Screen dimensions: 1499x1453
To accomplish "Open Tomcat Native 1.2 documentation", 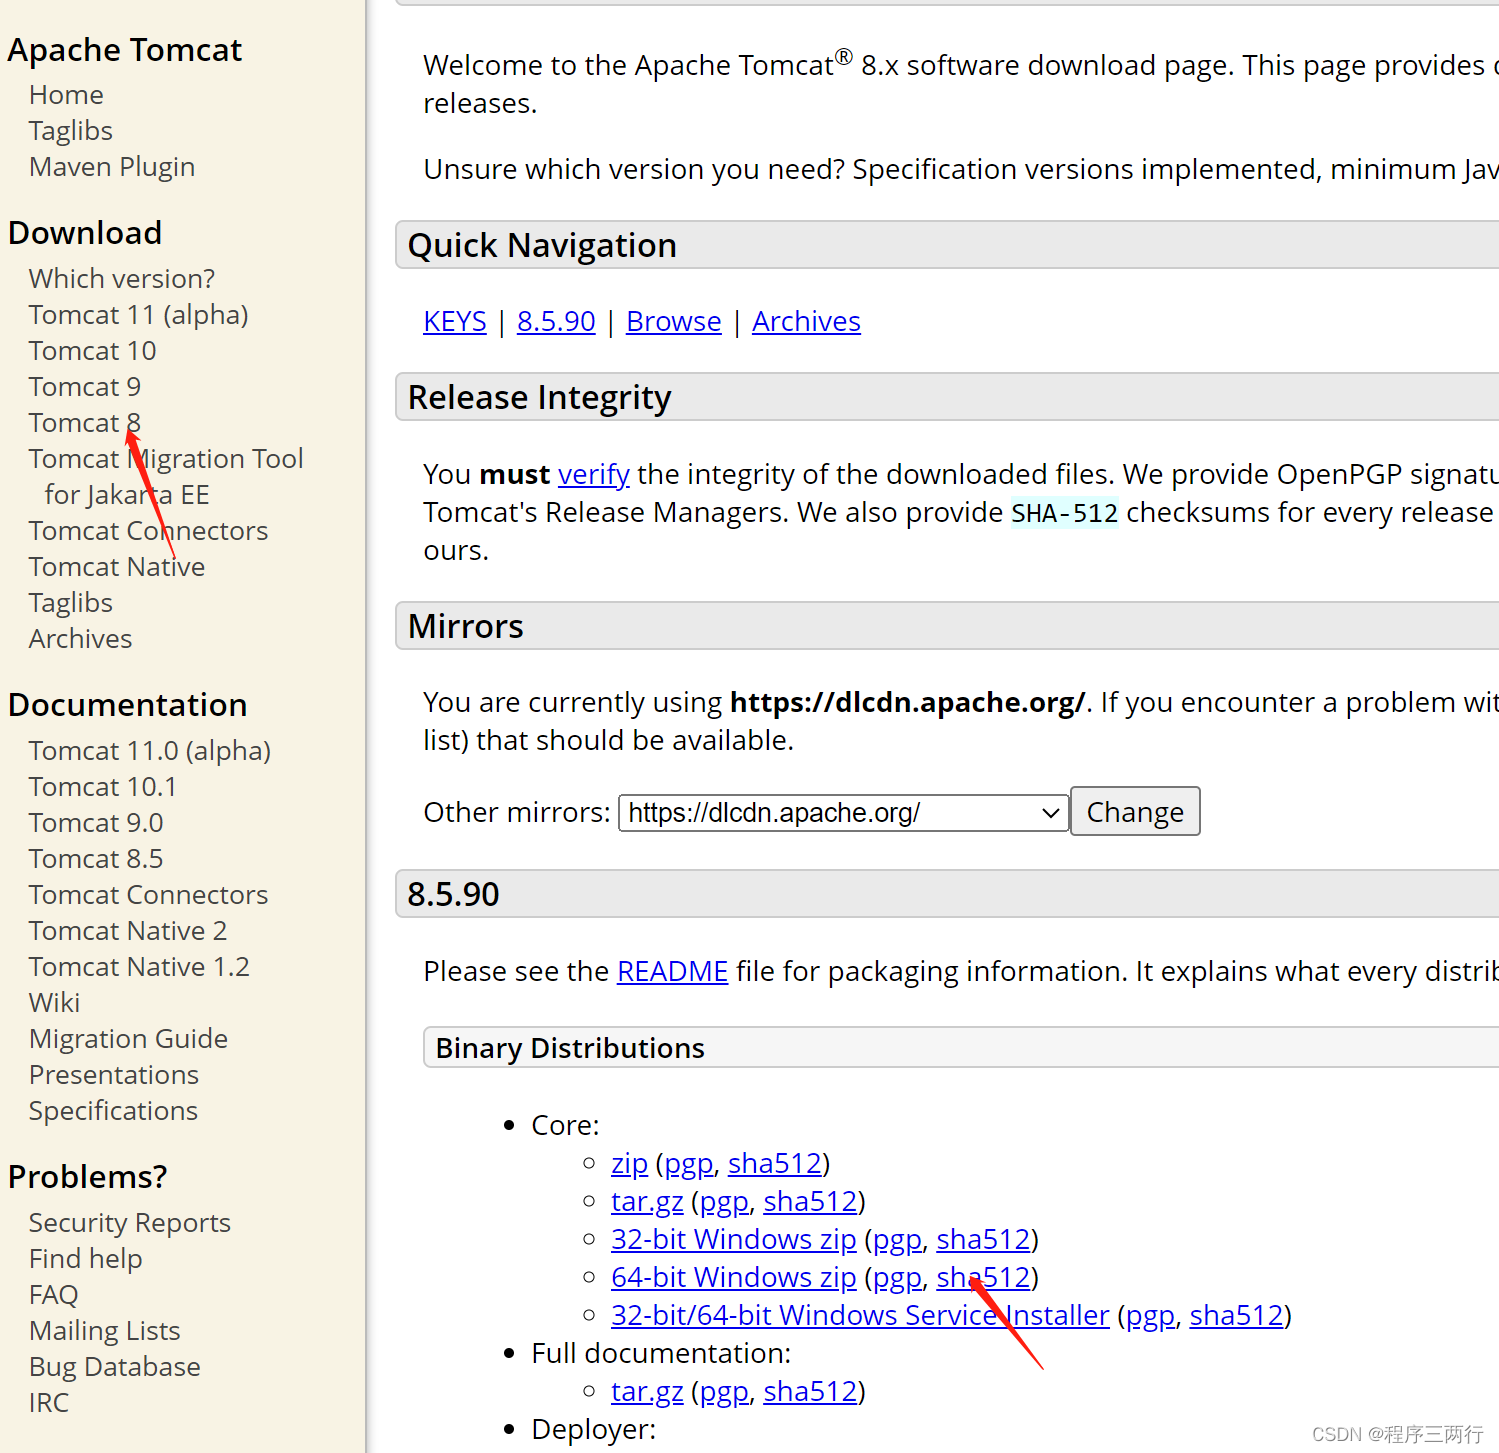I will [x=139, y=967].
